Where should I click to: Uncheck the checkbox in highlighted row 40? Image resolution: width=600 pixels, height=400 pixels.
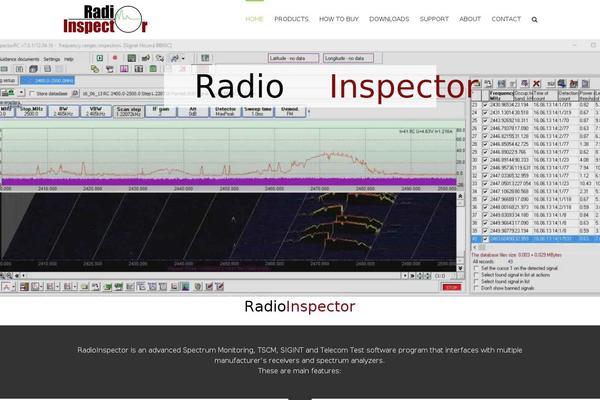(x=485, y=239)
